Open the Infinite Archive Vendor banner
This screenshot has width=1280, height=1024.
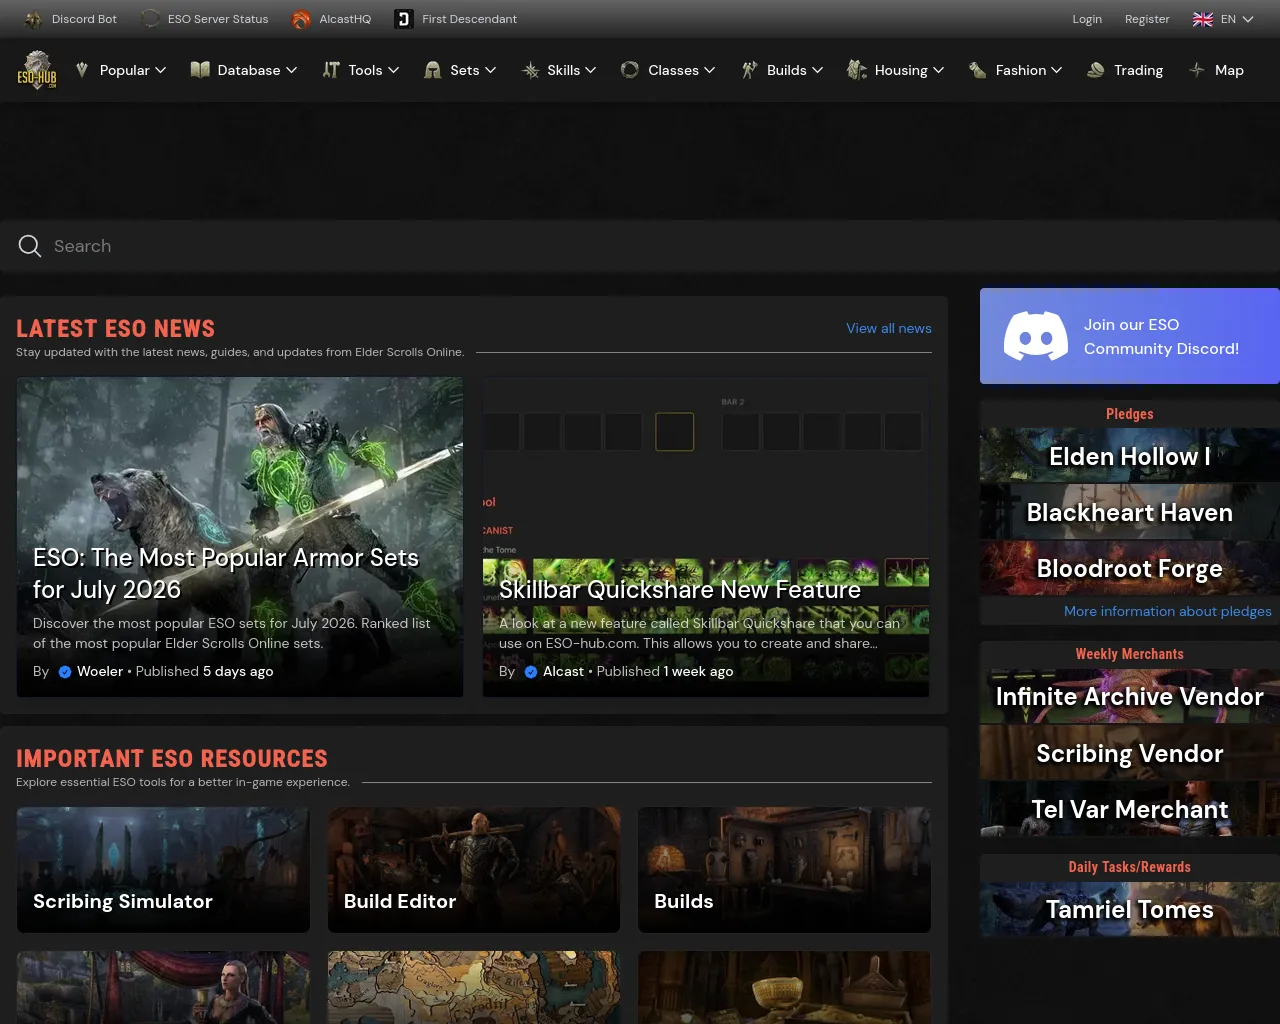pyautogui.click(x=1130, y=696)
